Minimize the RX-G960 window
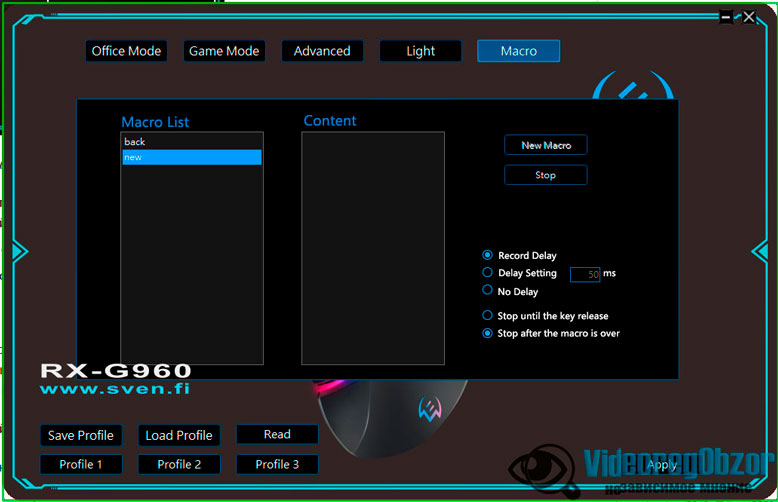Screen dimensions: 778x502 pyautogui.click(x=725, y=17)
